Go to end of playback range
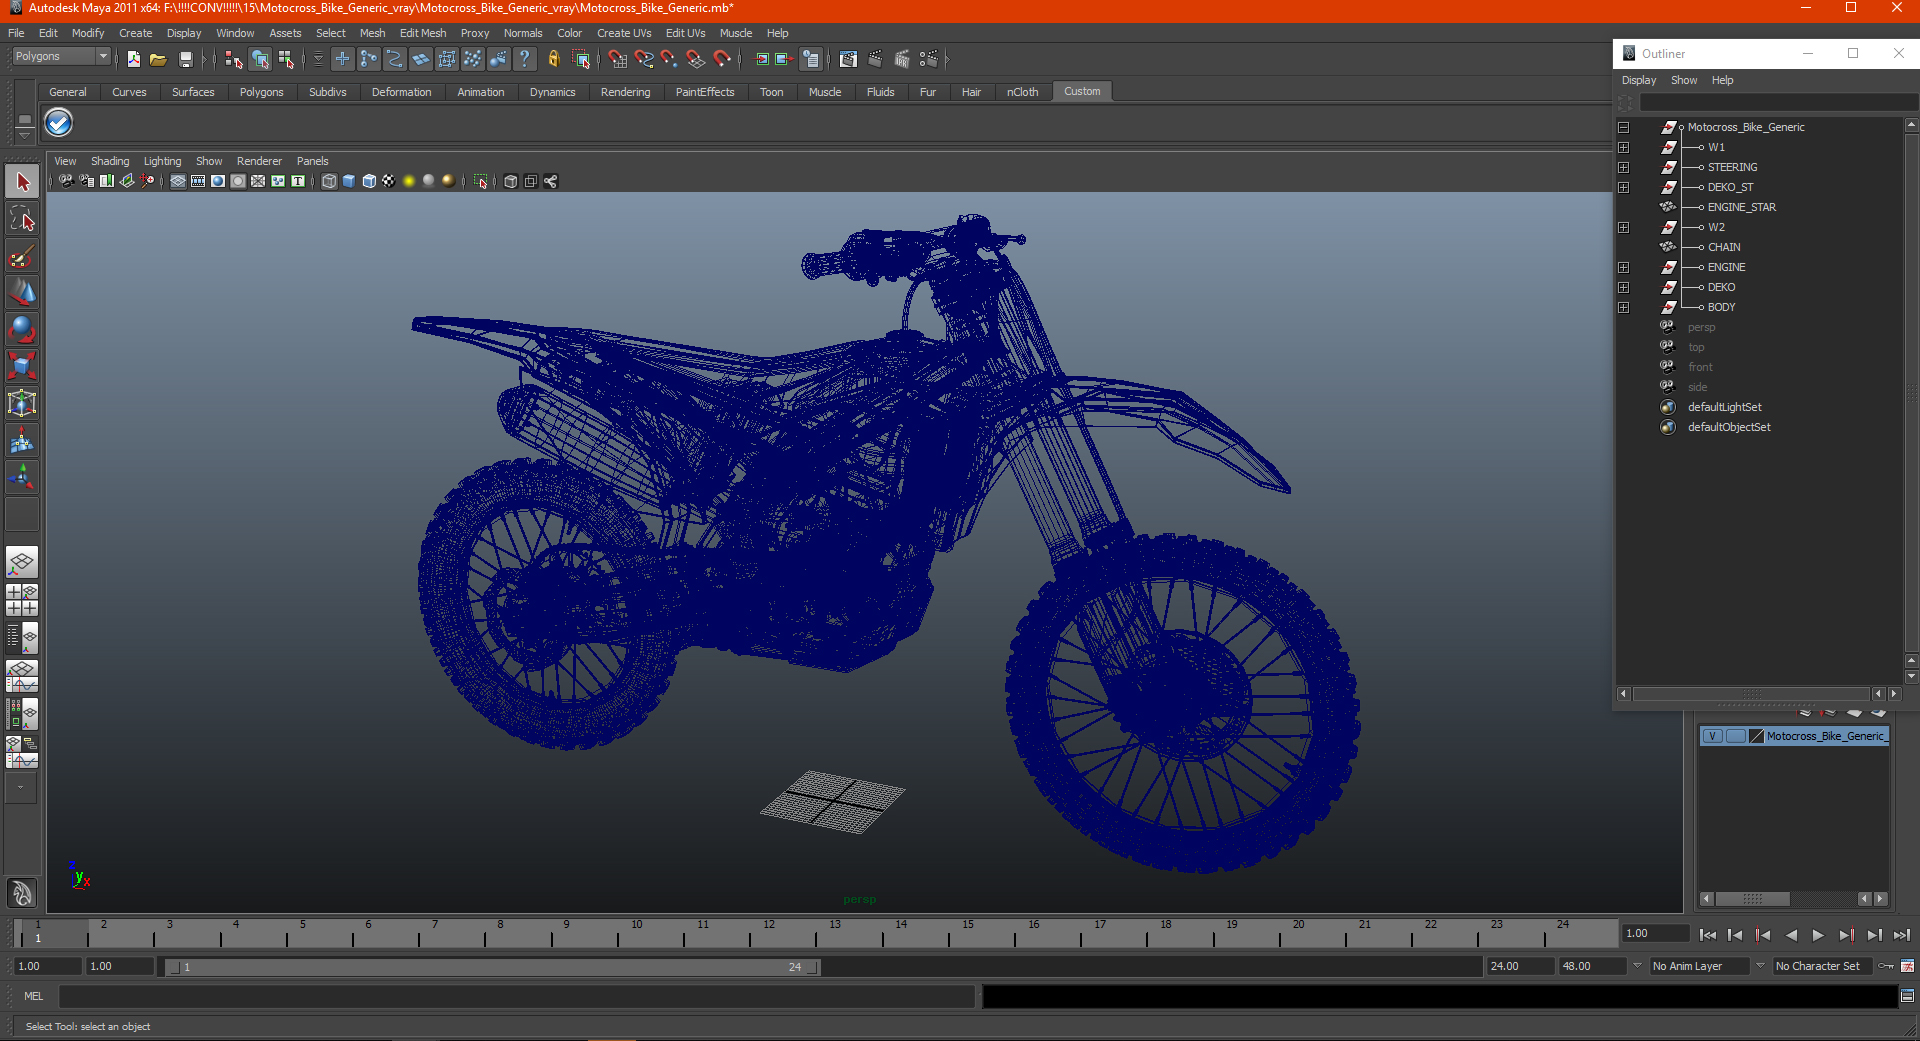This screenshot has height=1041, width=1920. pyautogui.click(x=1901, y=935)
